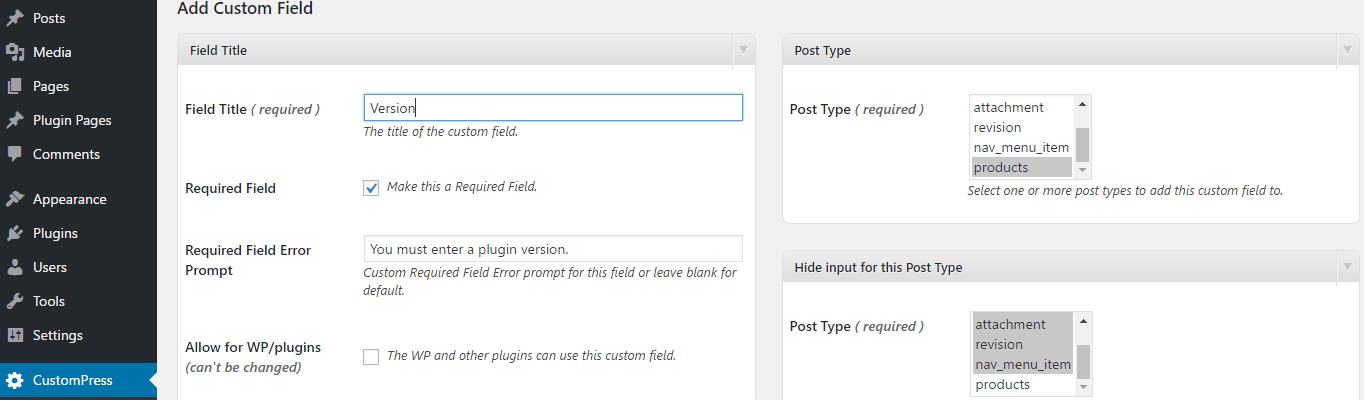
Task: Click the Comments speech bubble icon
Action: [x=15, y=154]
